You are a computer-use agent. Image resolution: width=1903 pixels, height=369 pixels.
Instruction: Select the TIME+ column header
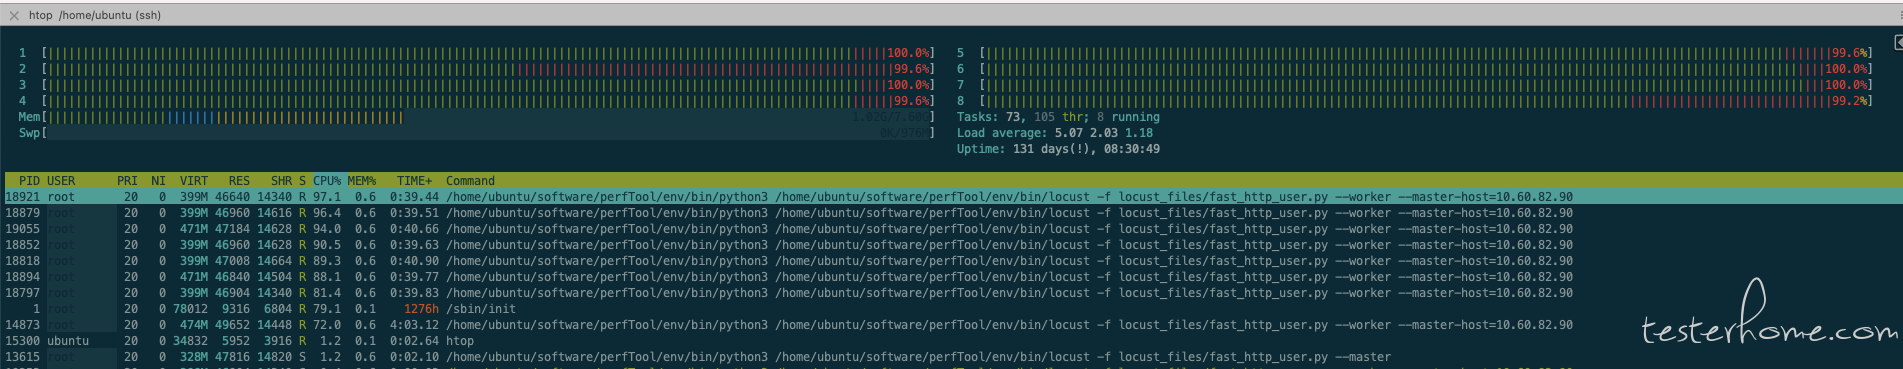point(414,181)
